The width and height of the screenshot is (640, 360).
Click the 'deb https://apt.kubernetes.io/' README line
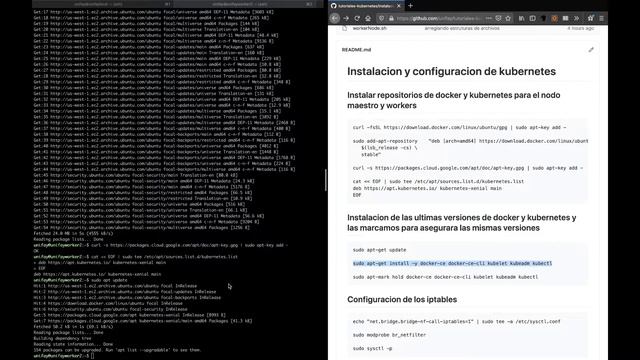[427, 188]
